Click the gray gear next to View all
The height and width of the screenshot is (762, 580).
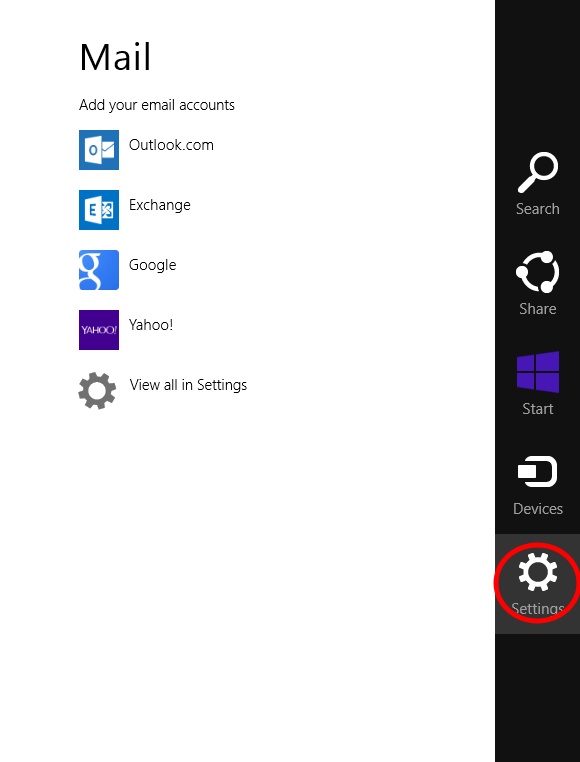pos(97,390)
